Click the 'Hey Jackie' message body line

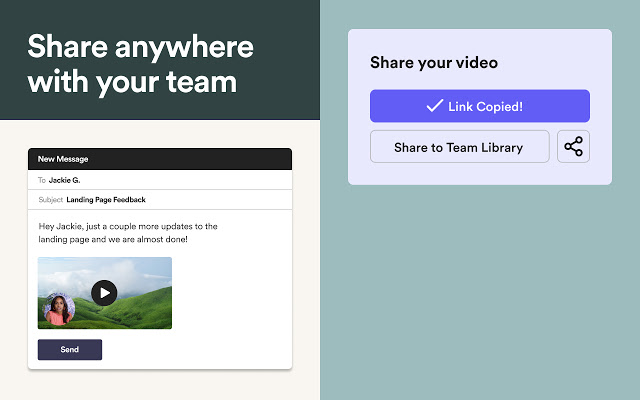(x=127, y=226)
